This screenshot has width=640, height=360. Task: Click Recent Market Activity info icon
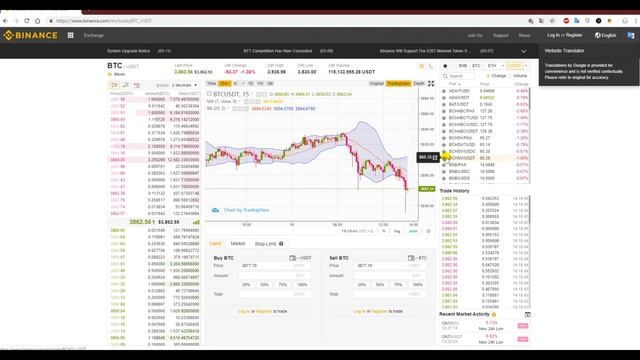[x=494, y=314]
